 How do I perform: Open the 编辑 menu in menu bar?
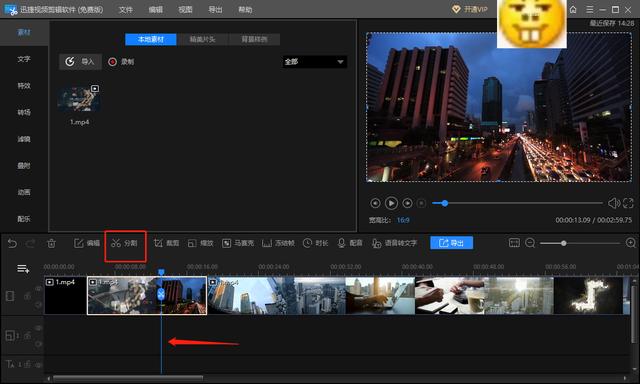[x=156, y=9]
